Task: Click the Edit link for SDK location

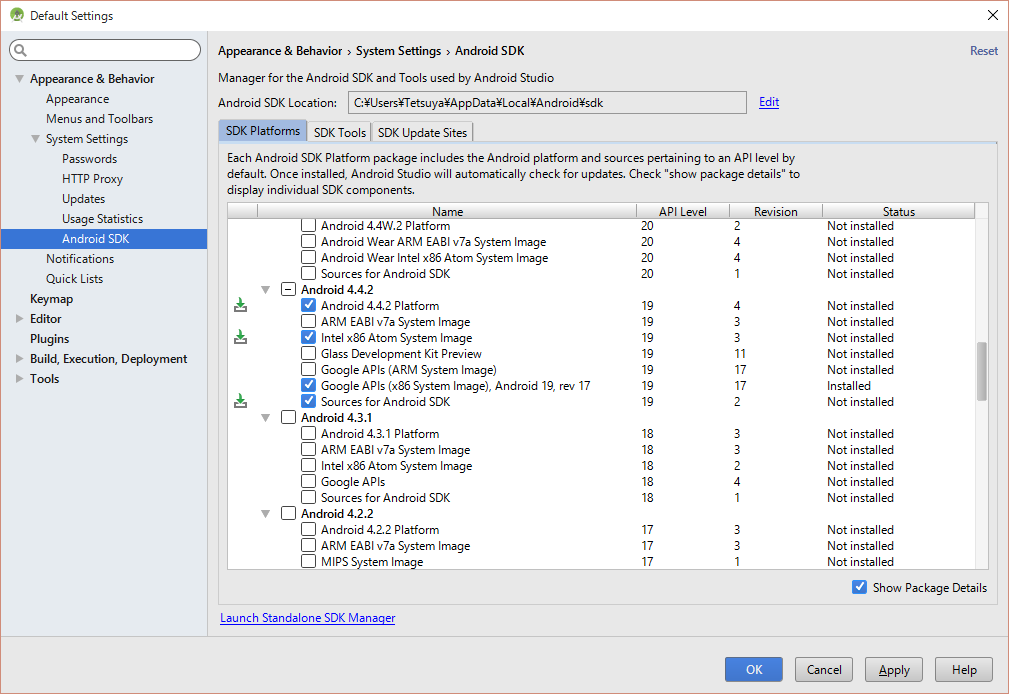Action: (769, 102)
